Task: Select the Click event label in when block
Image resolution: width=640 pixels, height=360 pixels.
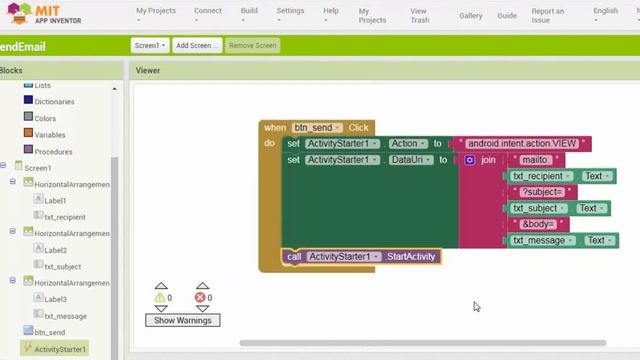Action: 358,128
